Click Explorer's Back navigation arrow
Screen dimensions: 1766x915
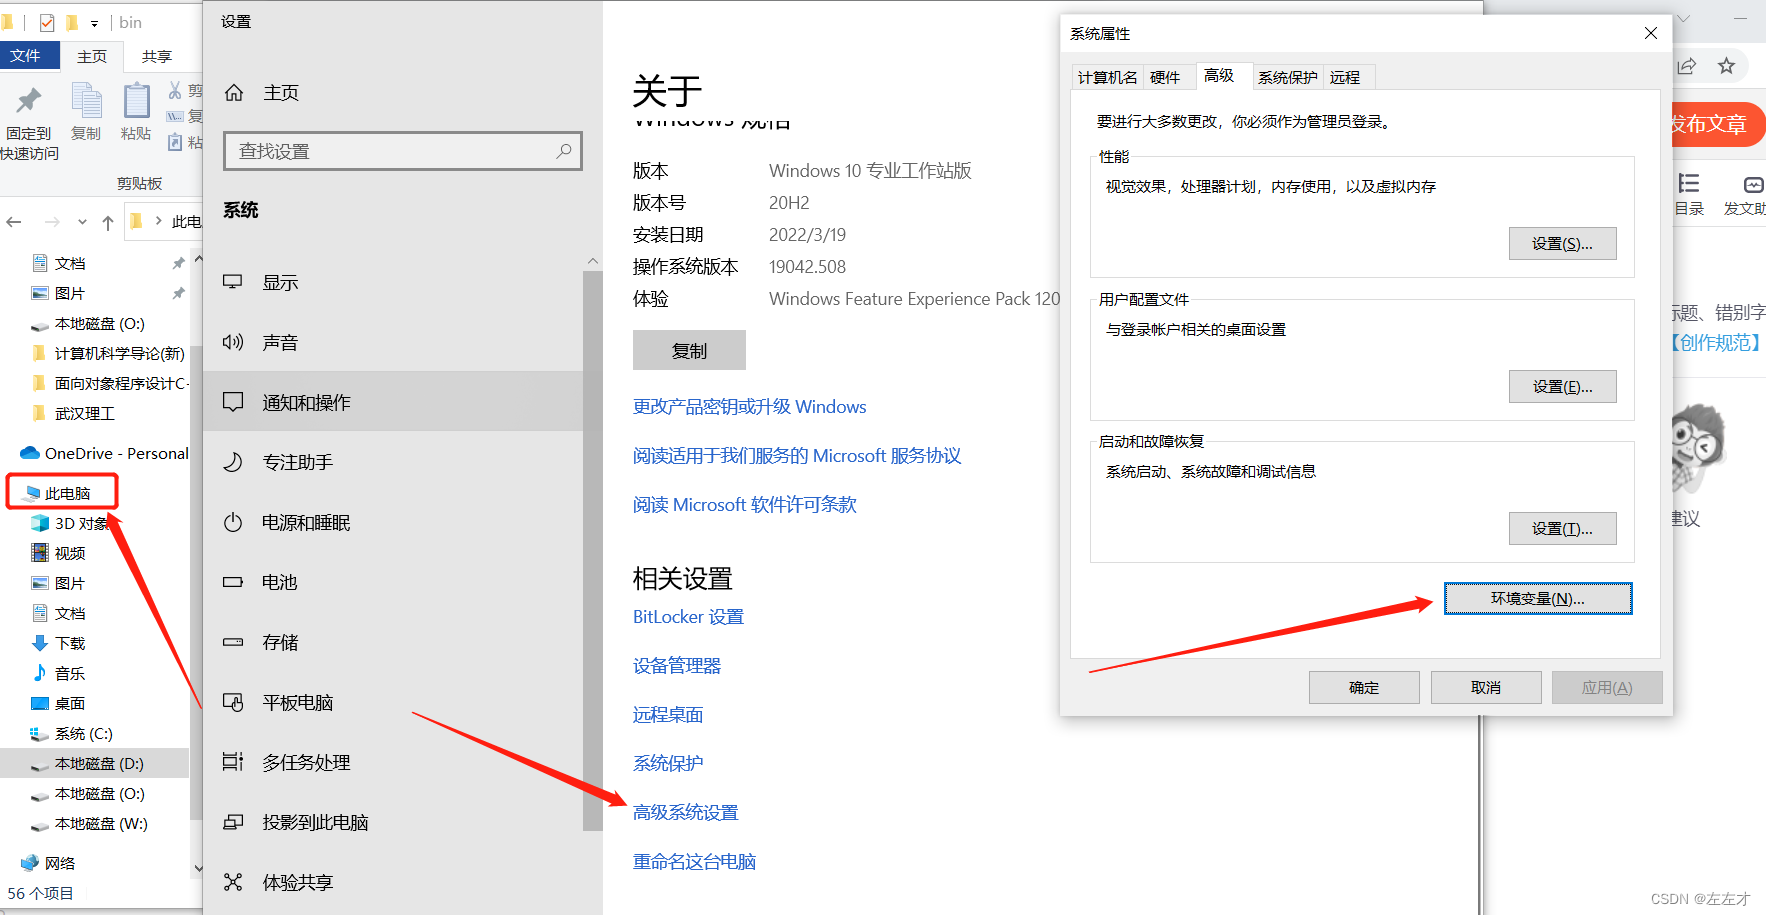coord(14,222)
